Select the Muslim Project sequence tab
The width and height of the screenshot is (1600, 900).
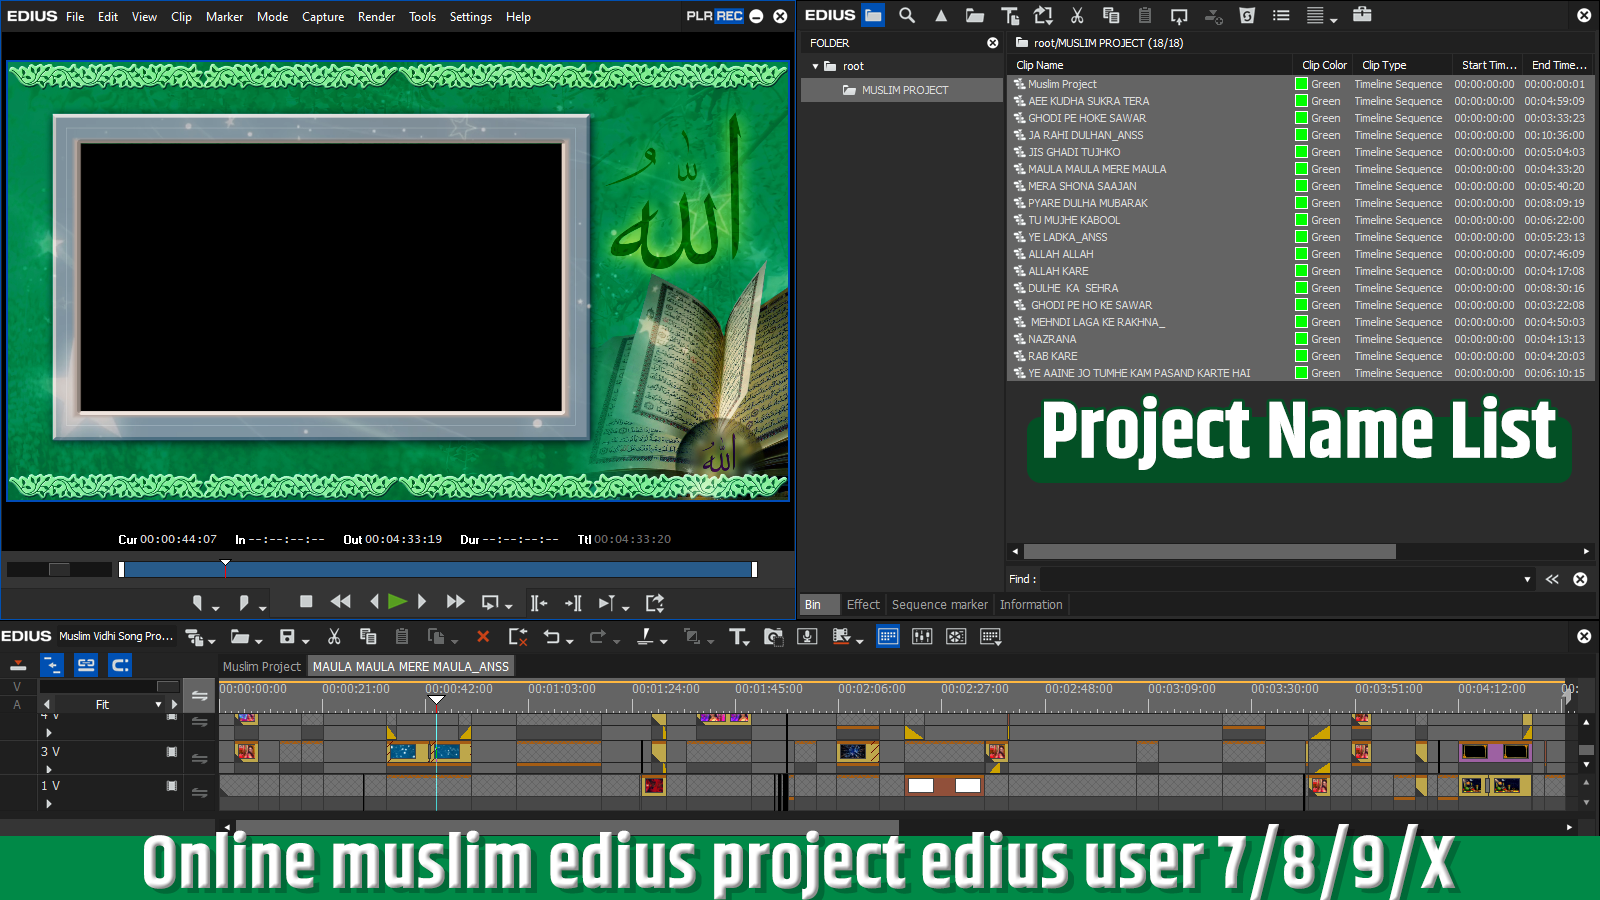[x=261, y=667]
